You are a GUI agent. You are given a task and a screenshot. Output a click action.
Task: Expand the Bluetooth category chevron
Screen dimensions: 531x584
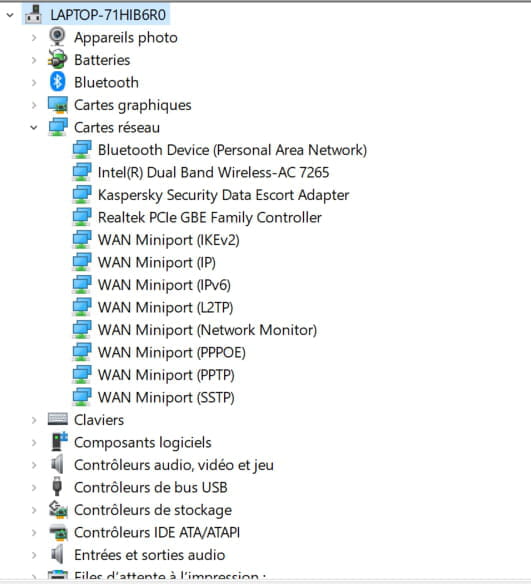click(34, 82)
